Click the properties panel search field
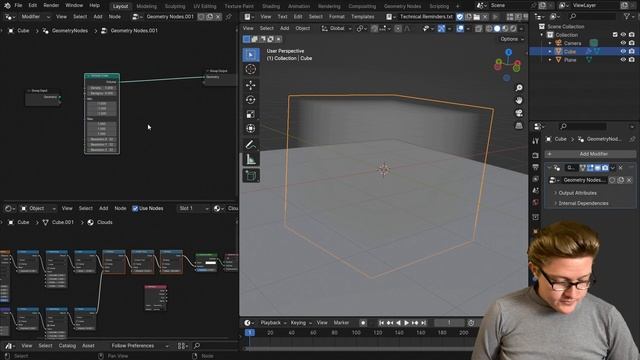 click(x=583, y=127)
